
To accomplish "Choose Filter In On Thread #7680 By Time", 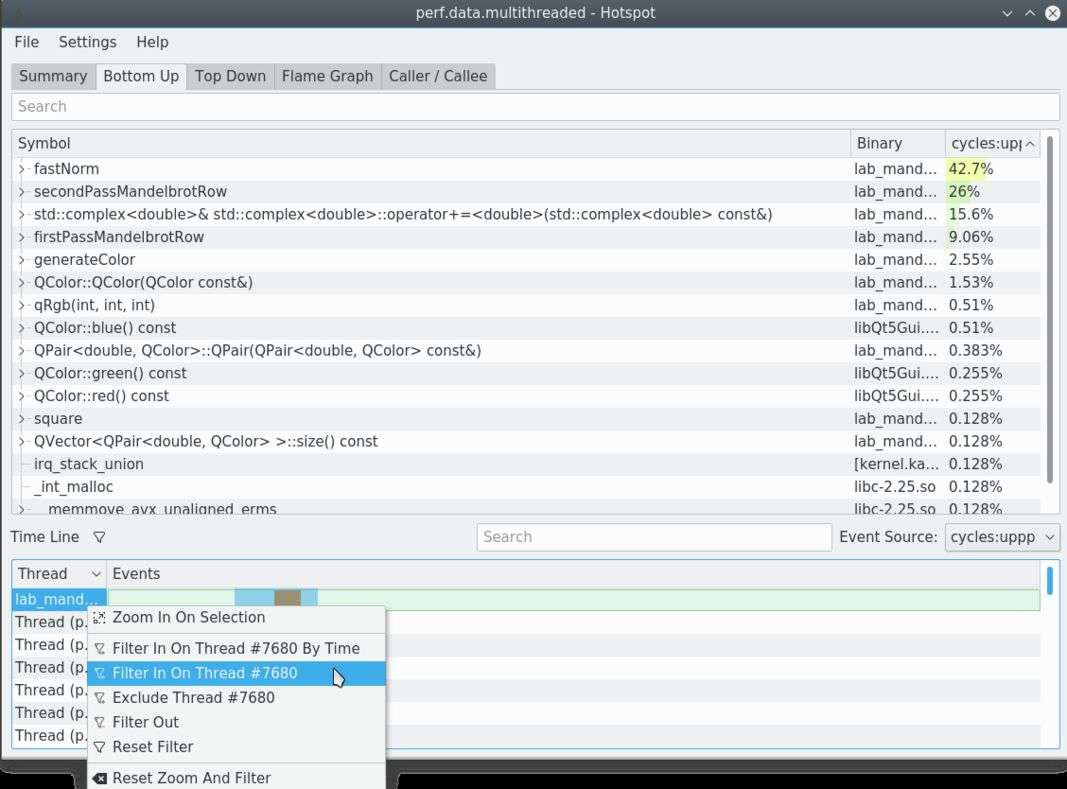I will [x=235, y=648].
